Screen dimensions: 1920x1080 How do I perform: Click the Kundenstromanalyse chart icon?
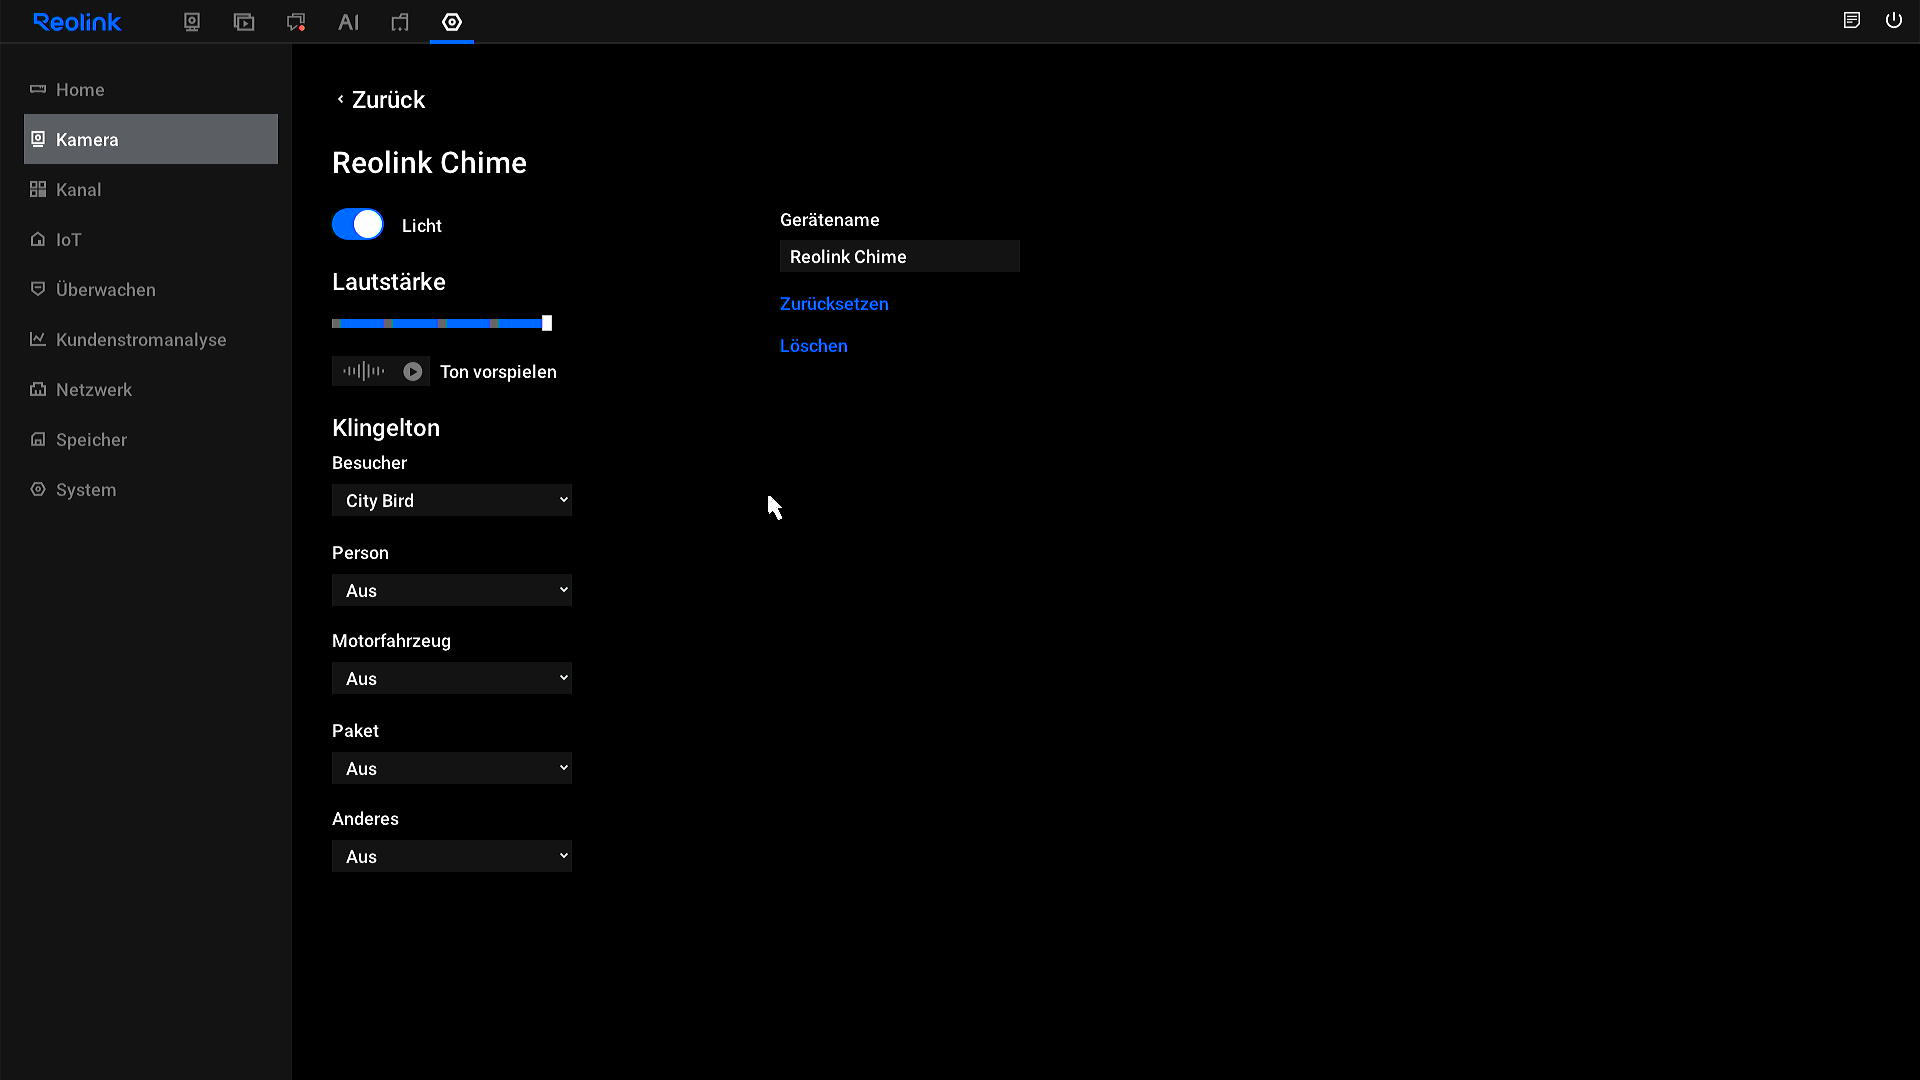pos(38,339)
